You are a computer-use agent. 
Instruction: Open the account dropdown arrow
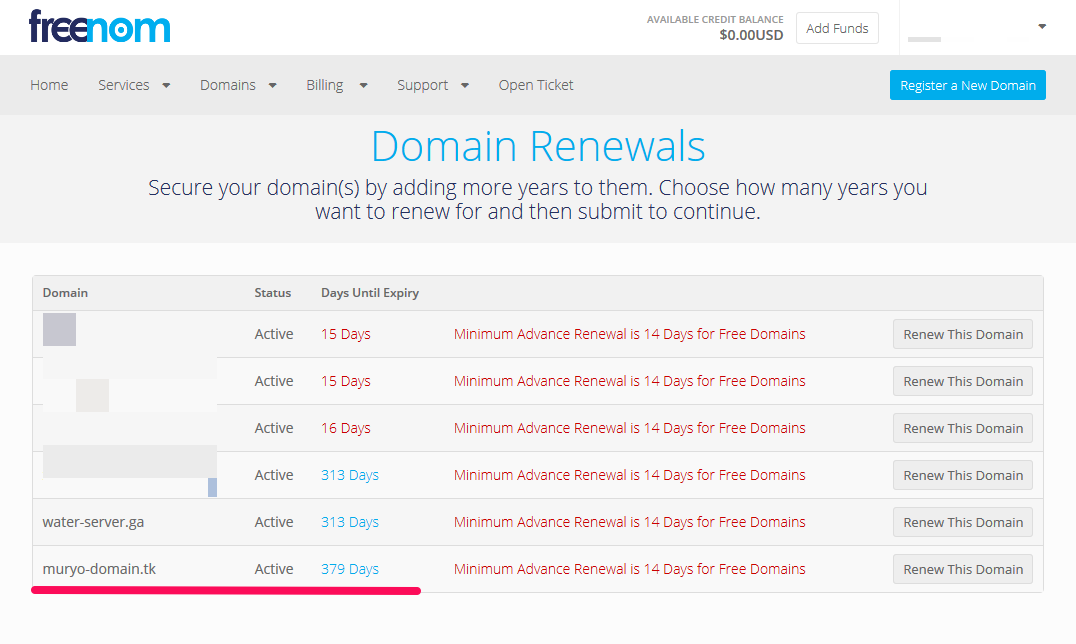click(1042, 27)
